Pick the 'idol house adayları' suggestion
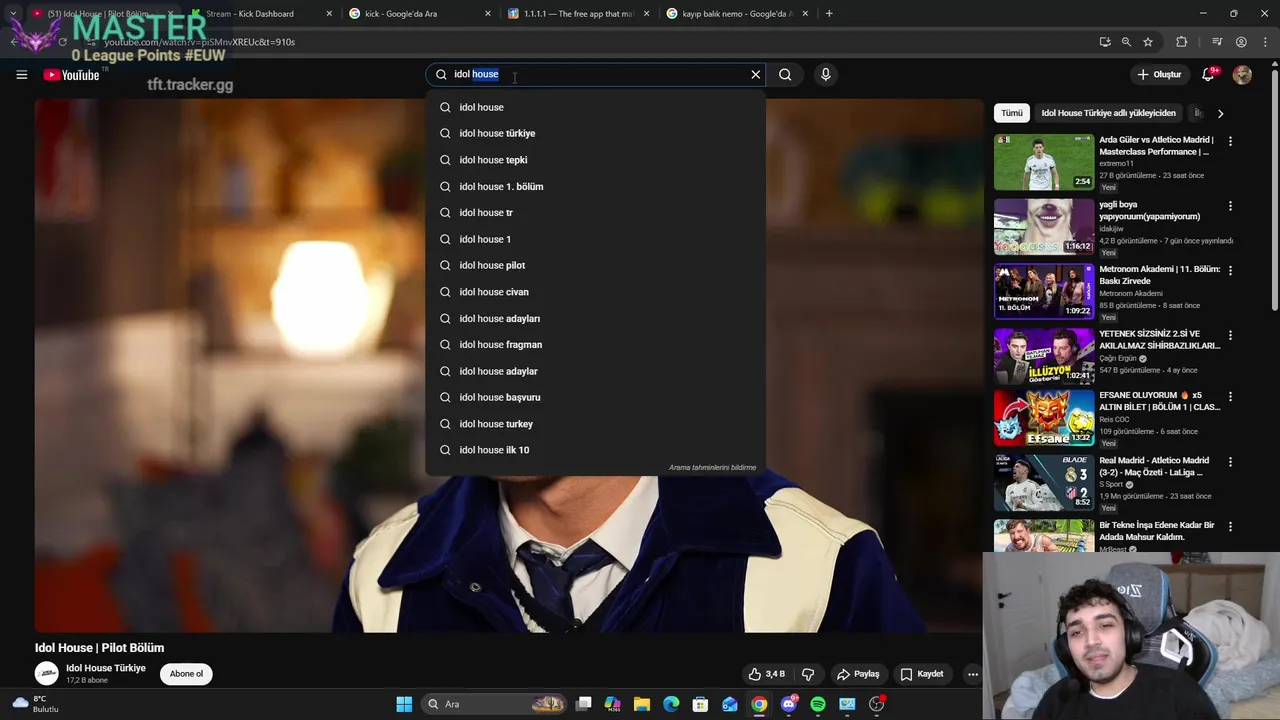The image size is (1280, 720). point(595,318)
